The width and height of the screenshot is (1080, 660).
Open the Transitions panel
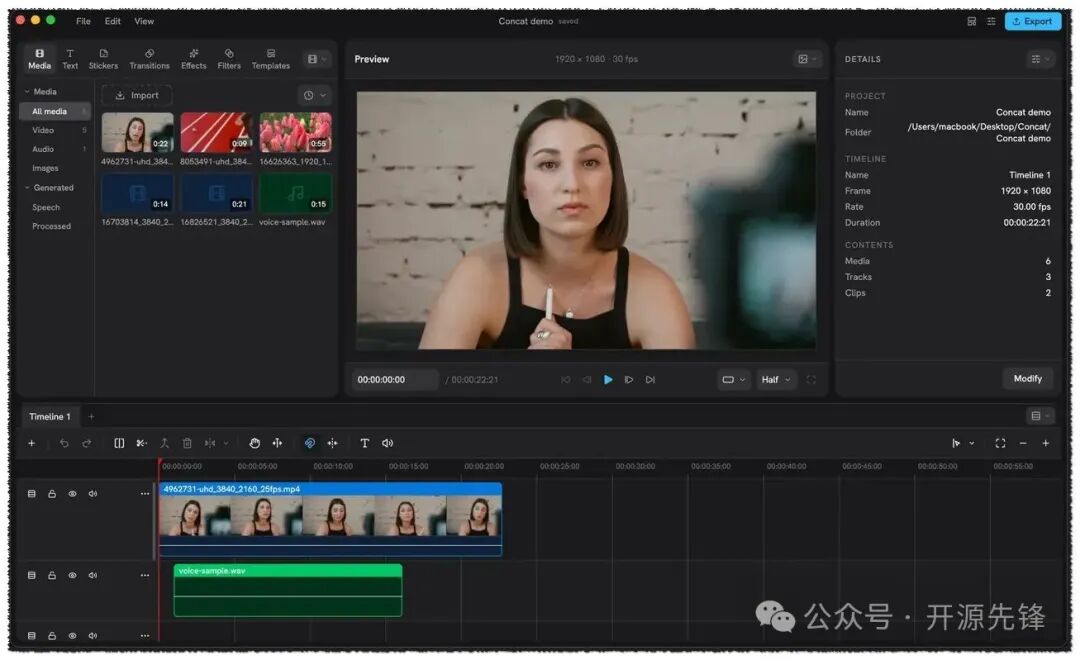tap(149, 59)
